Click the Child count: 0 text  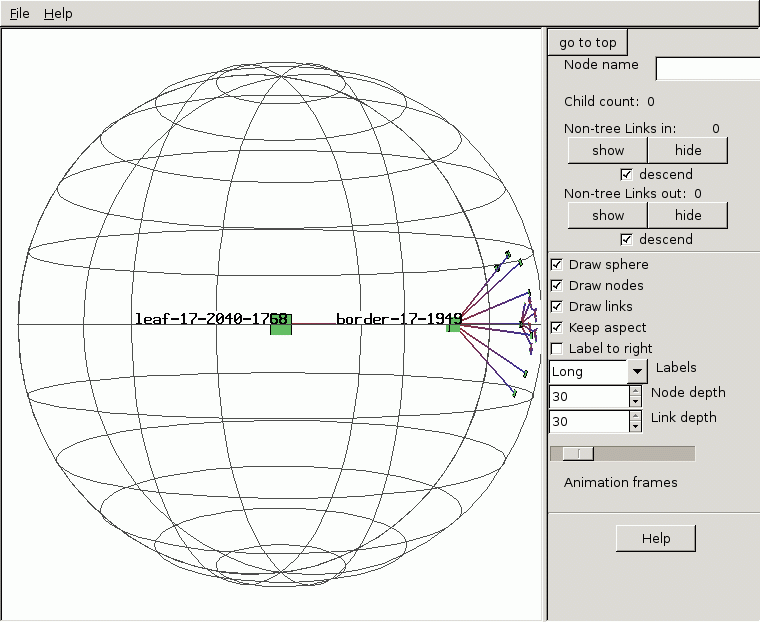point(609,101)
